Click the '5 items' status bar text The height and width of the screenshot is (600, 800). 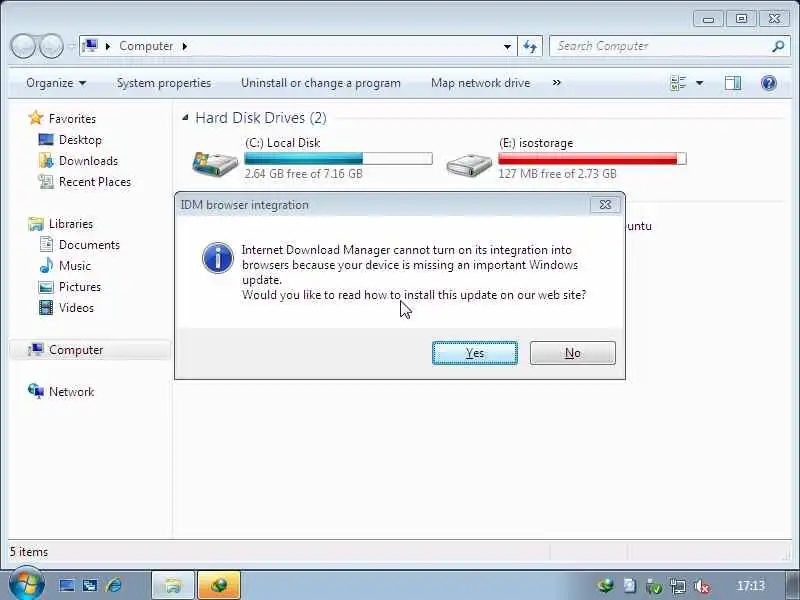[29, 552]
